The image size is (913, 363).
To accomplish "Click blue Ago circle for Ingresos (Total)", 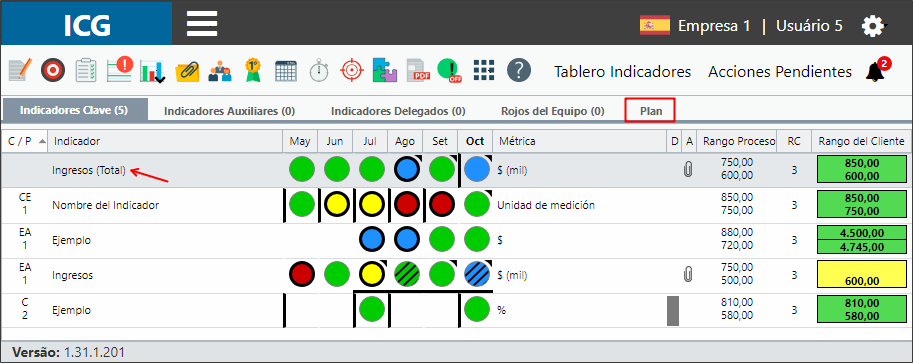I will pos(408,170).
